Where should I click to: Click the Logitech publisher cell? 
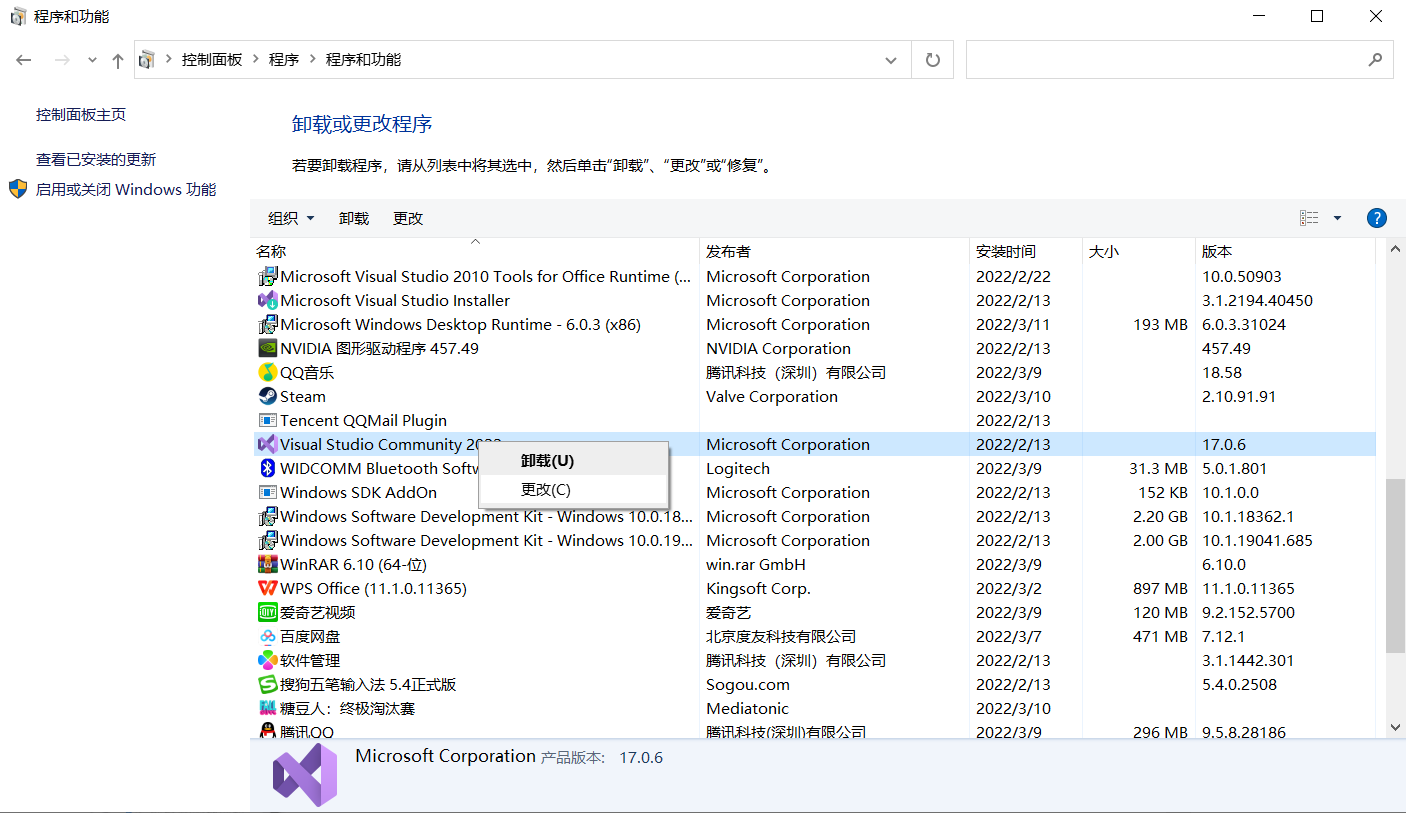(738, 469)
